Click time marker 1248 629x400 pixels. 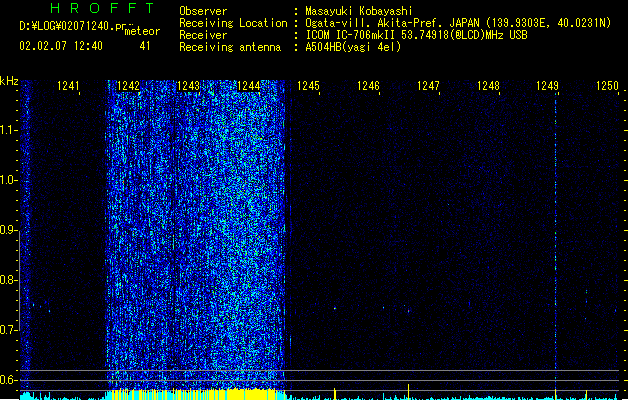click(488, 86)
